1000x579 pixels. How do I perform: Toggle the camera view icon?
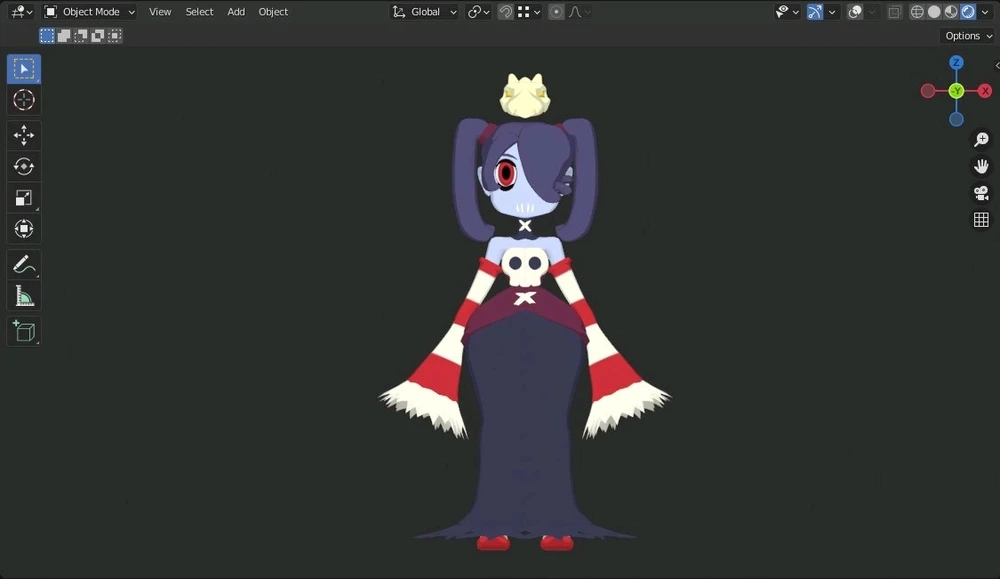click(x=981, y=193)
